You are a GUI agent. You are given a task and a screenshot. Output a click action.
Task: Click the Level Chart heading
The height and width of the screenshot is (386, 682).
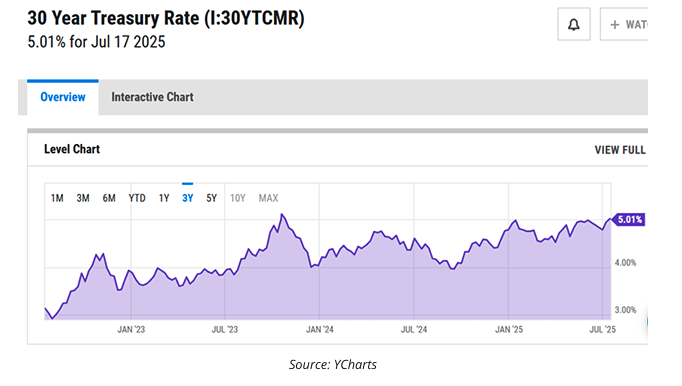coord(72,149)
